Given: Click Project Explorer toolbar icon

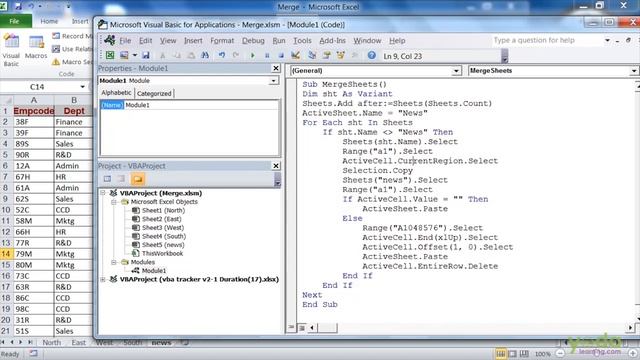Looking at the screenshot, I should (312, 55).
